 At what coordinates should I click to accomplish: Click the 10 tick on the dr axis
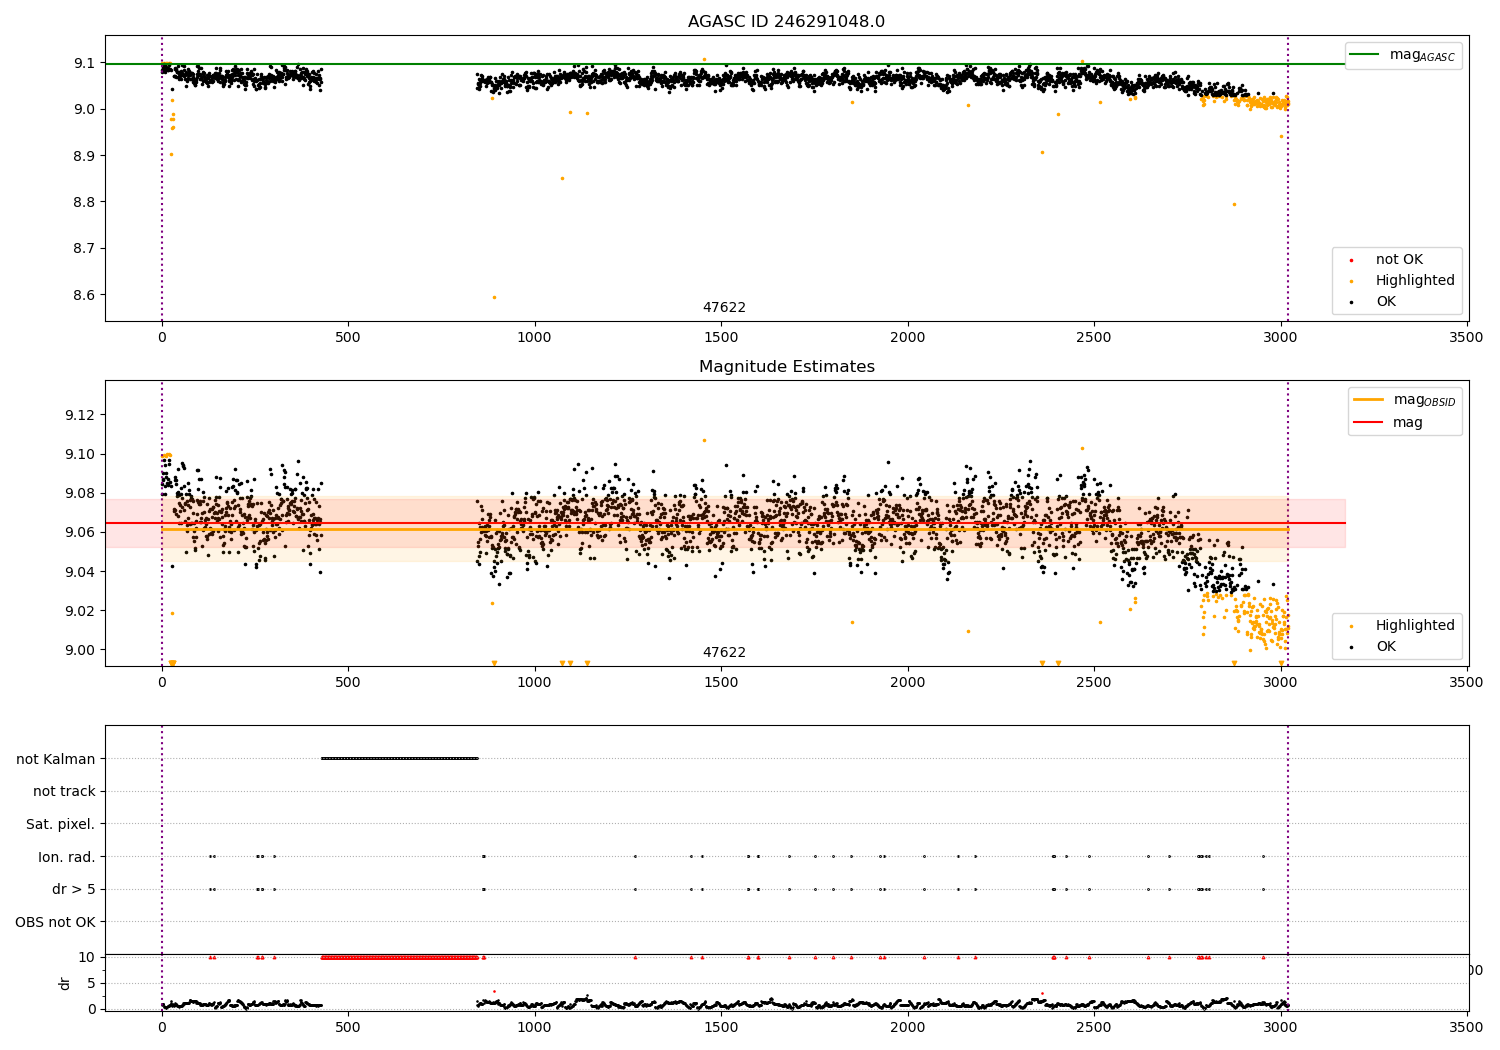(87, 957)
